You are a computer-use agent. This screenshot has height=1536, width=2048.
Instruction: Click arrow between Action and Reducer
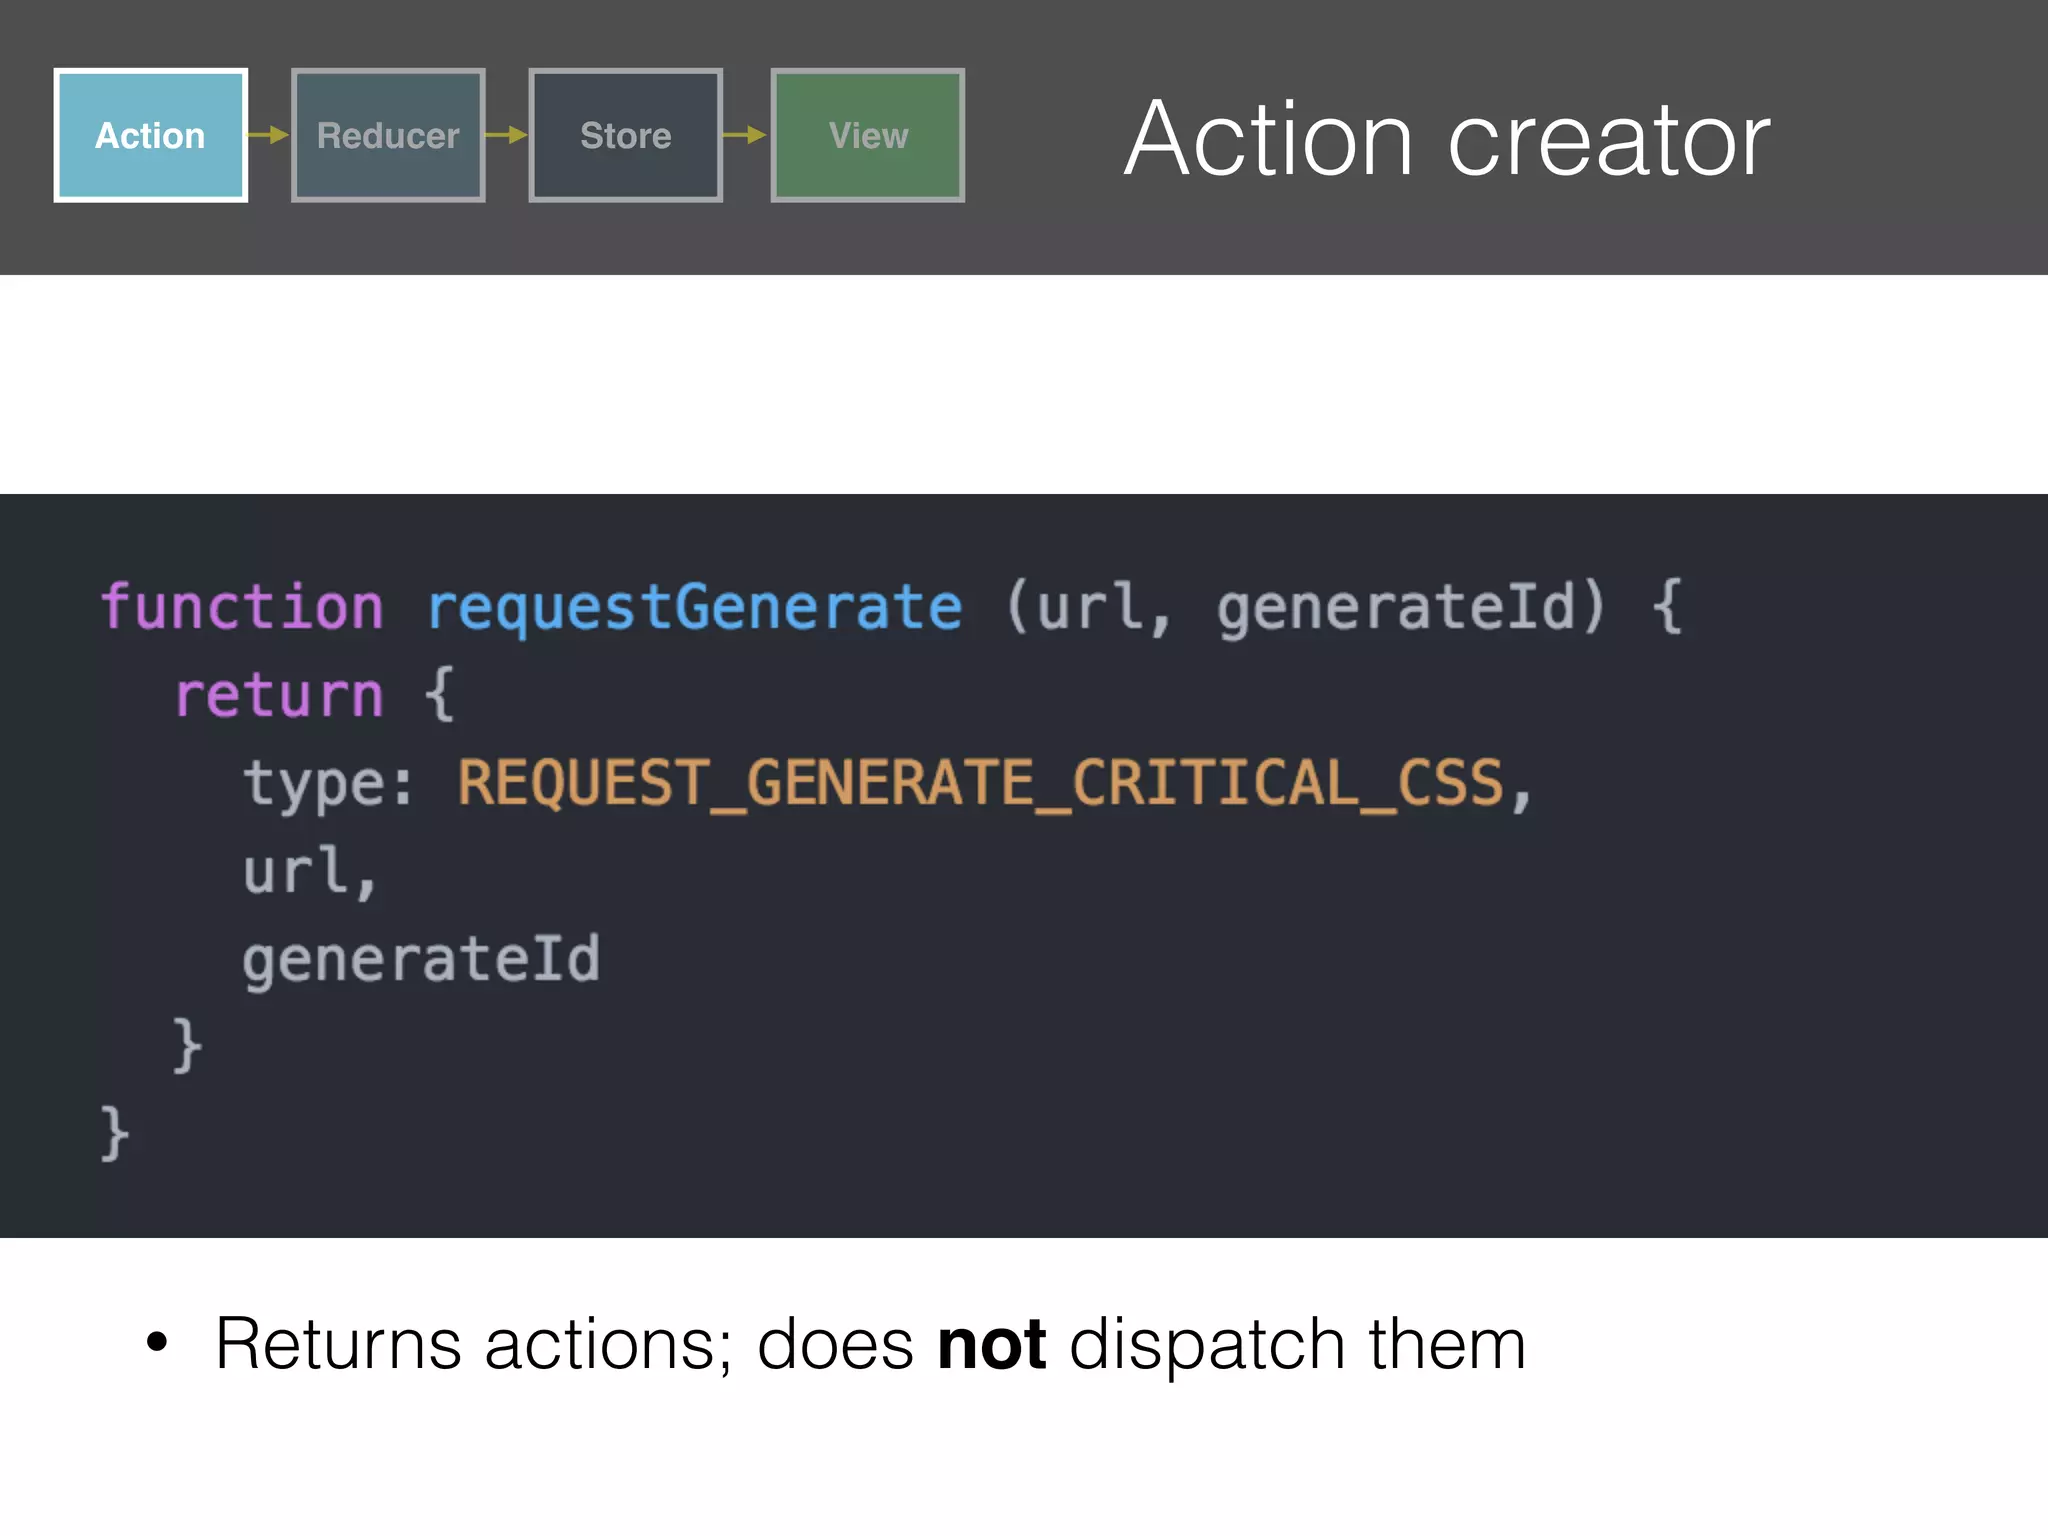[269, 135]
